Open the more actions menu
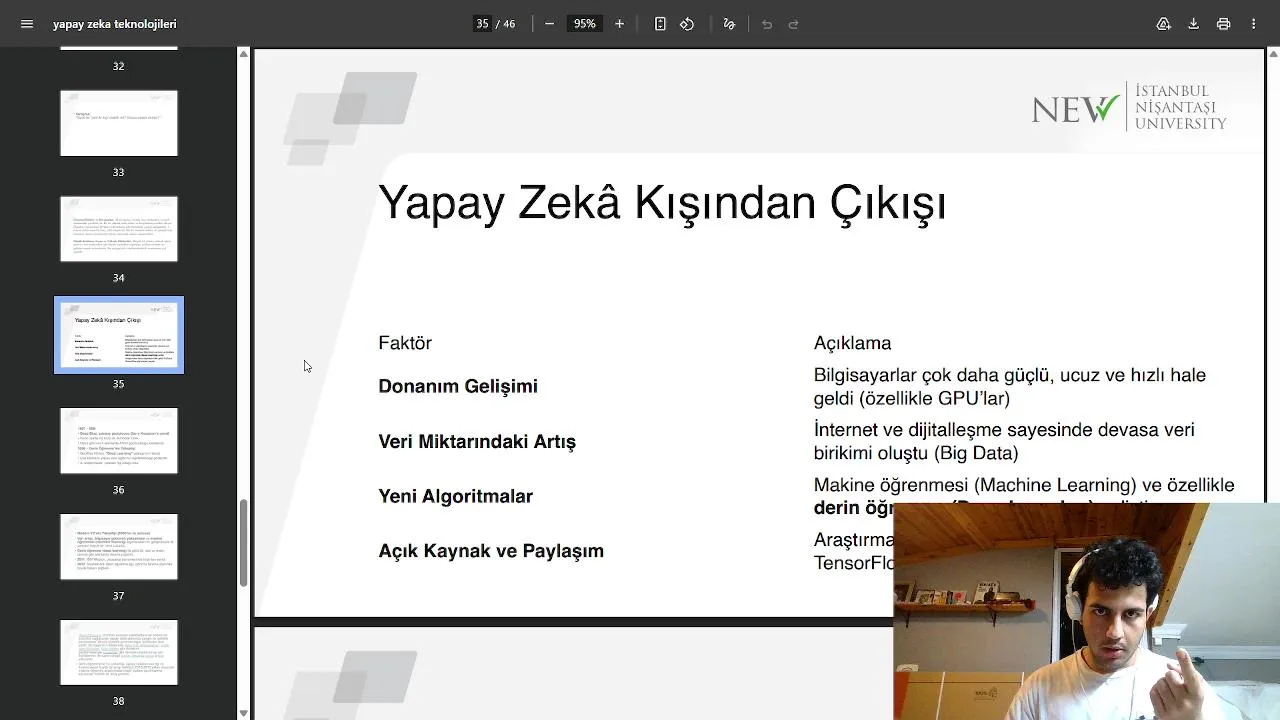1280x720 pixels. point(1253,24)
